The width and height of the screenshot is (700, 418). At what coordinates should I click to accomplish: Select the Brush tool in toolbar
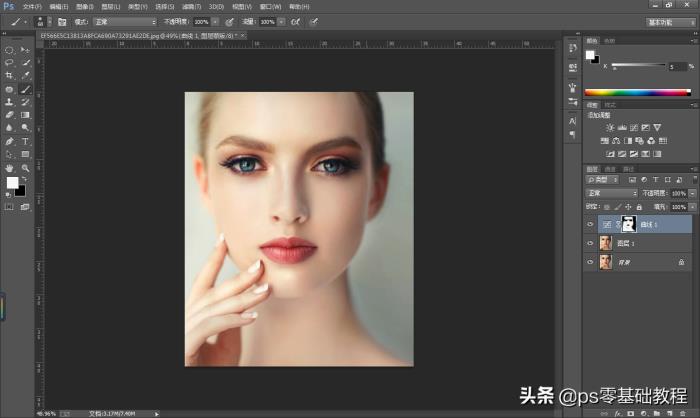25,88
